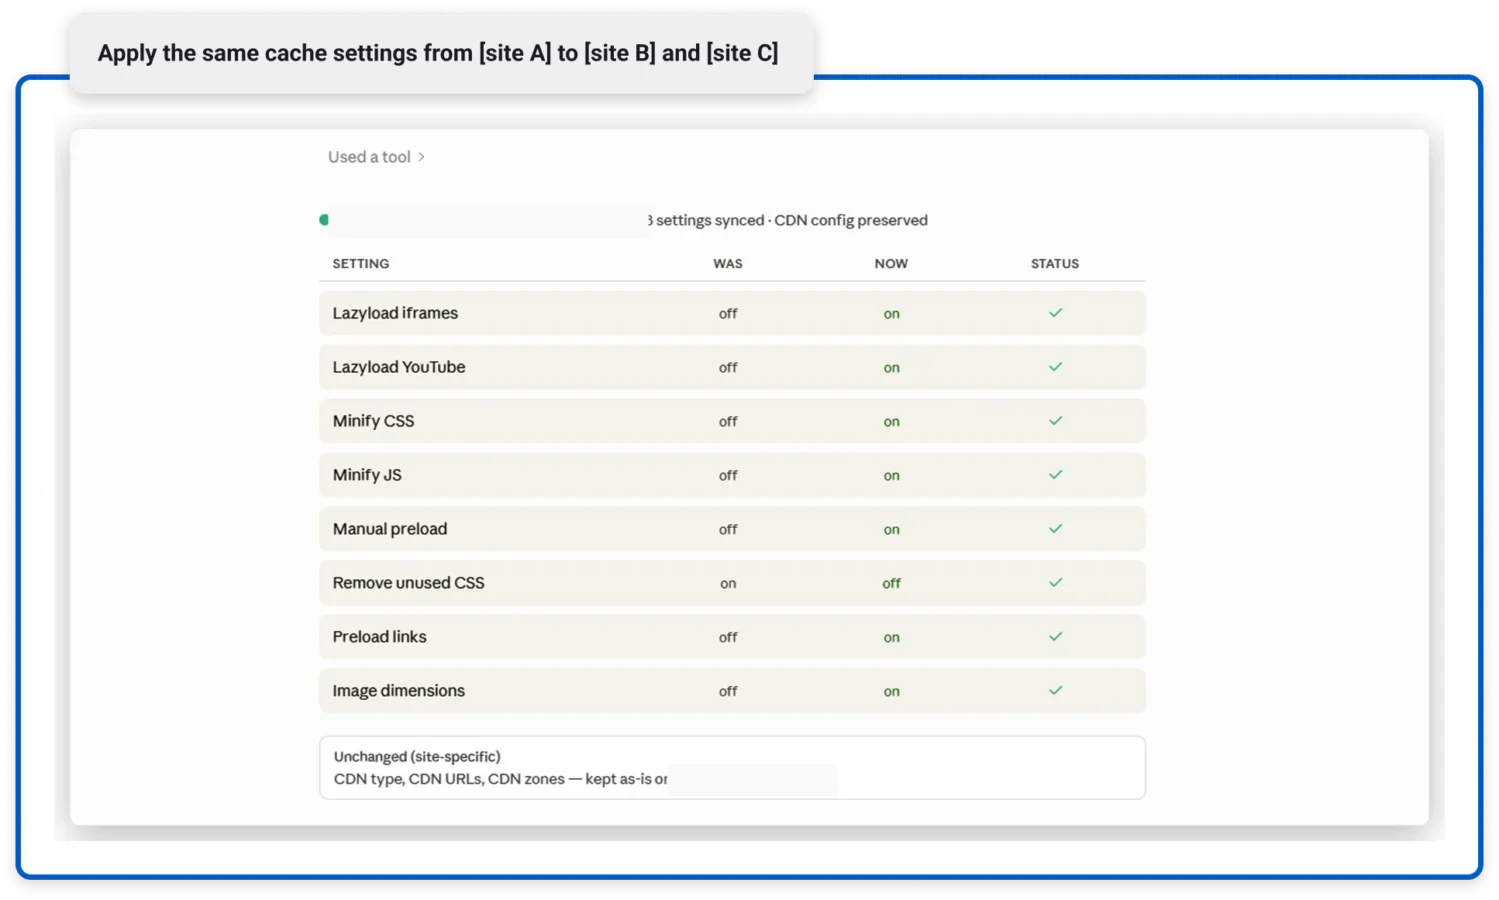Click the Remove unused CSS status checkmark
Image resolution: width=1499 pixels, height=900 pixels.
click(x=1055, y=583)
